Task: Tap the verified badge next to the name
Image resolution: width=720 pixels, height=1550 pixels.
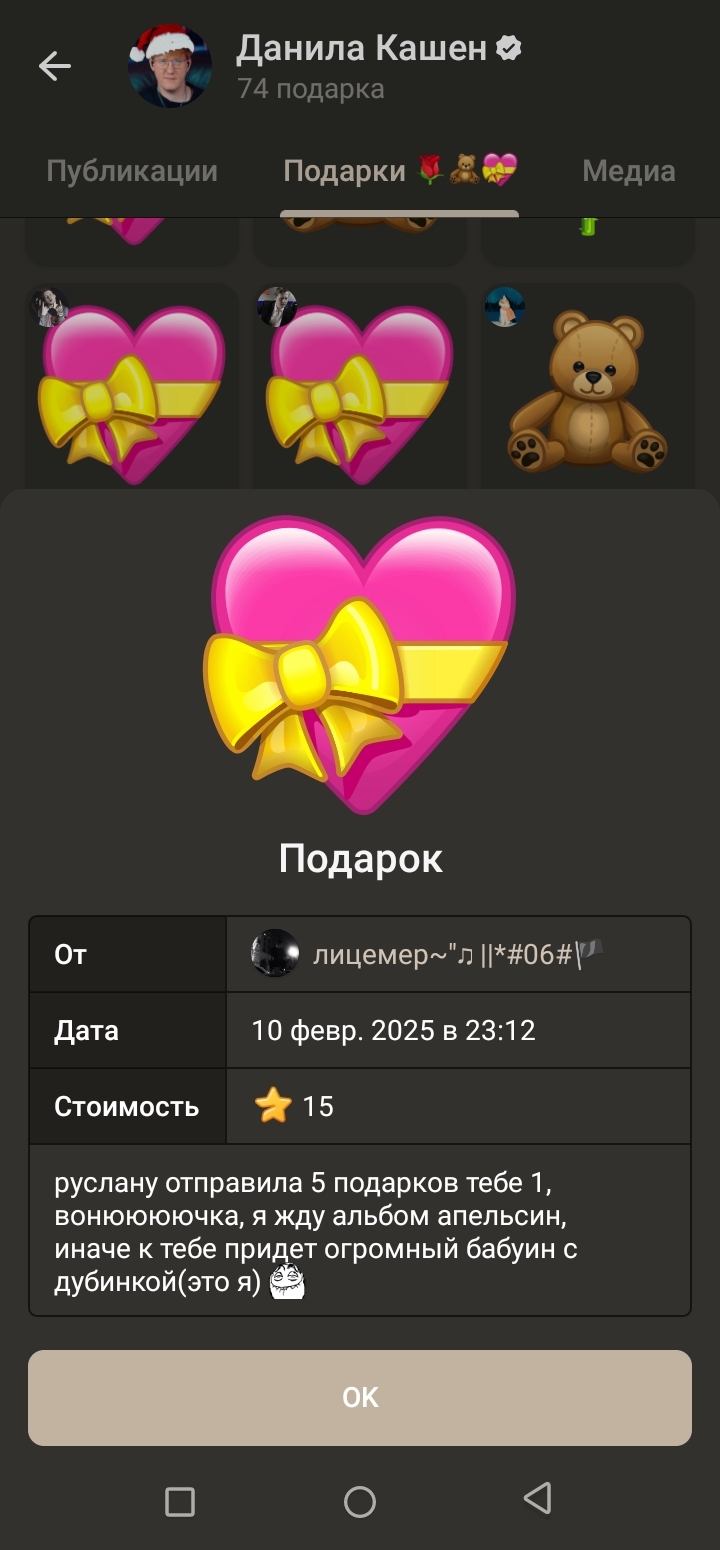Action: 509,48
